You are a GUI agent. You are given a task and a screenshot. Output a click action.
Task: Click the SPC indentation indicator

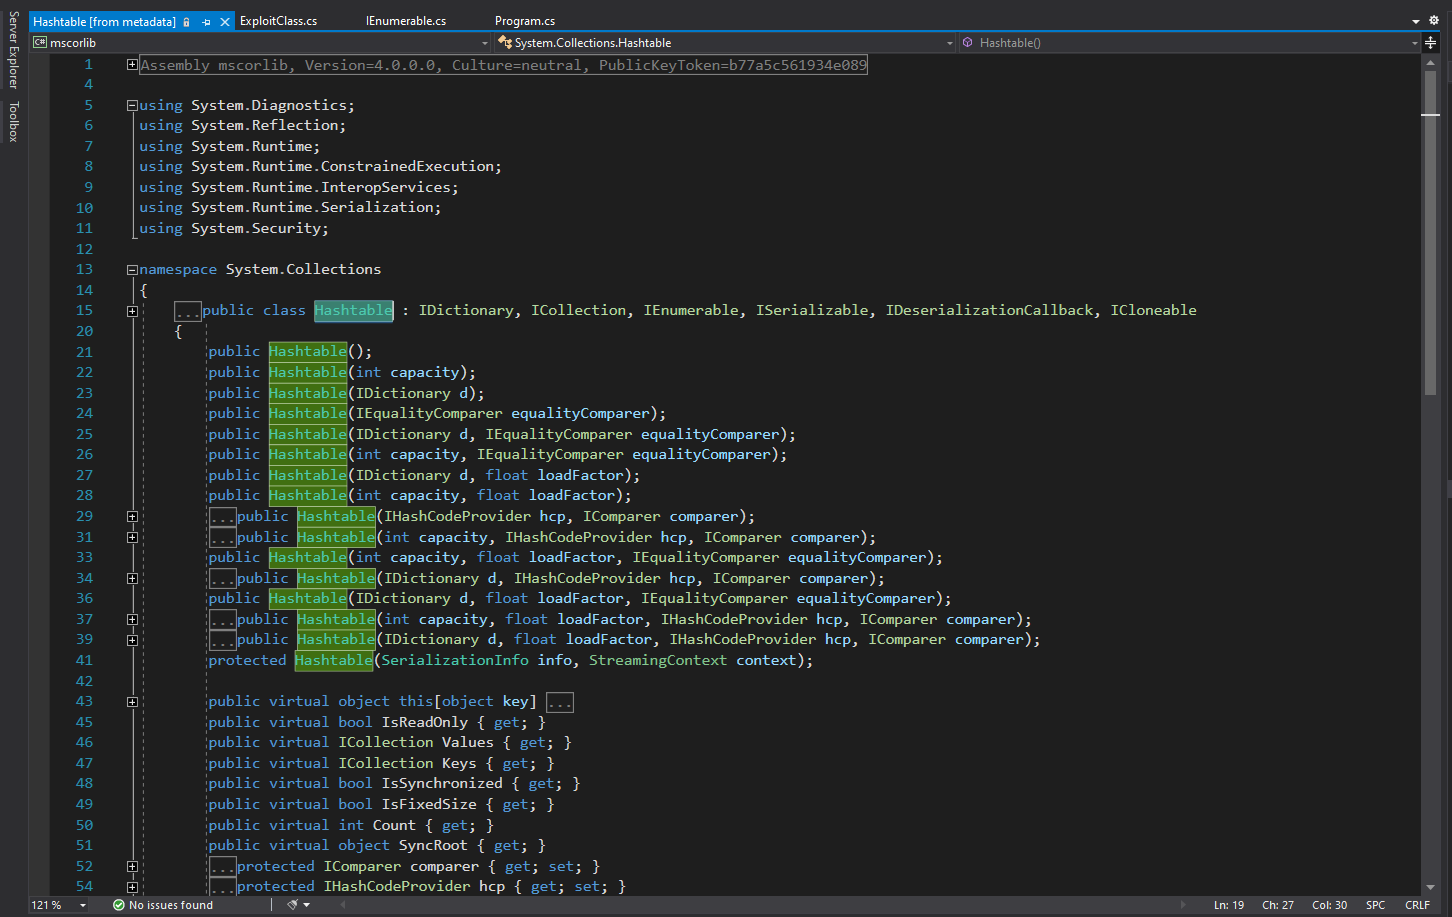pyautogui.click(x=1376, y=905)
